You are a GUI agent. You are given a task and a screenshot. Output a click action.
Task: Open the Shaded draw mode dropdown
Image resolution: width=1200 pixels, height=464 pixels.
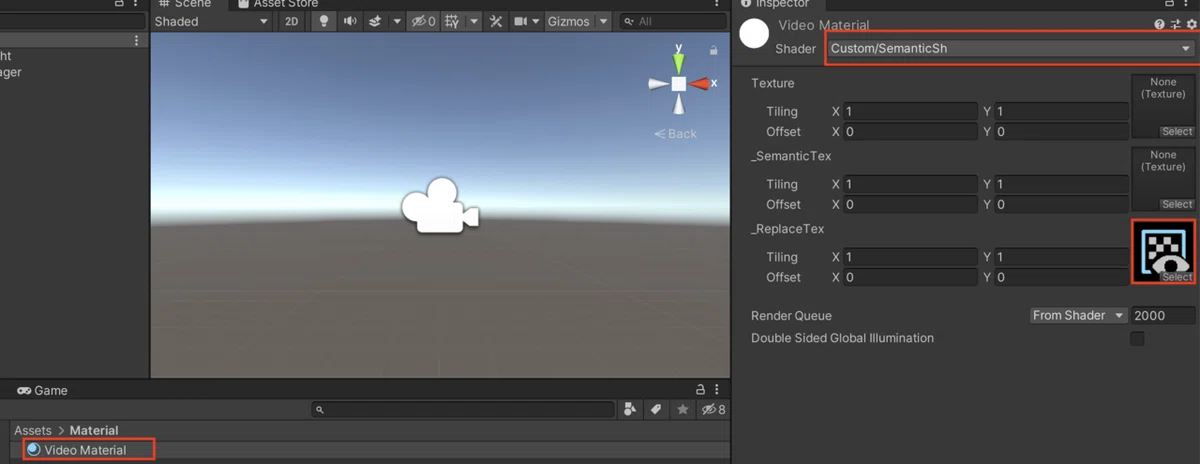211,21
